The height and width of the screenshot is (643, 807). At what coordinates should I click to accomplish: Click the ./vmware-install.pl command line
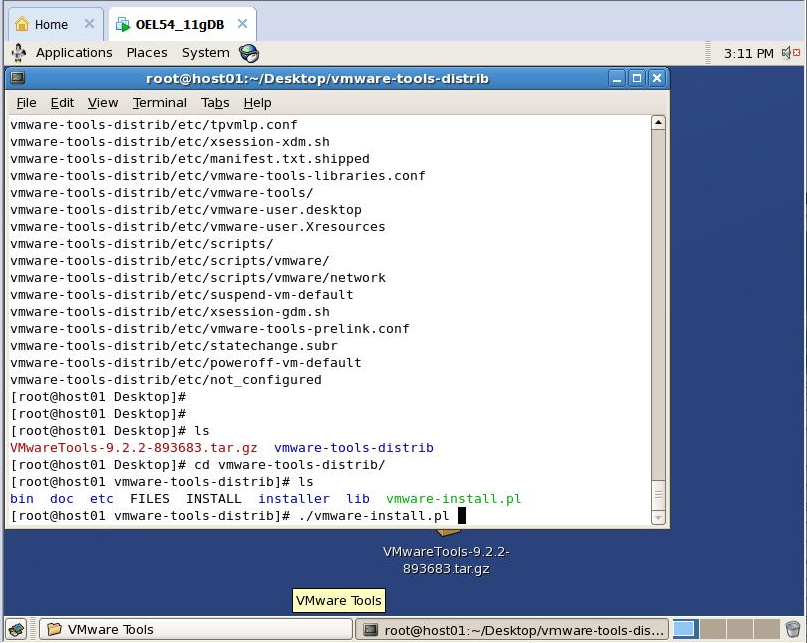pos(374,516)
